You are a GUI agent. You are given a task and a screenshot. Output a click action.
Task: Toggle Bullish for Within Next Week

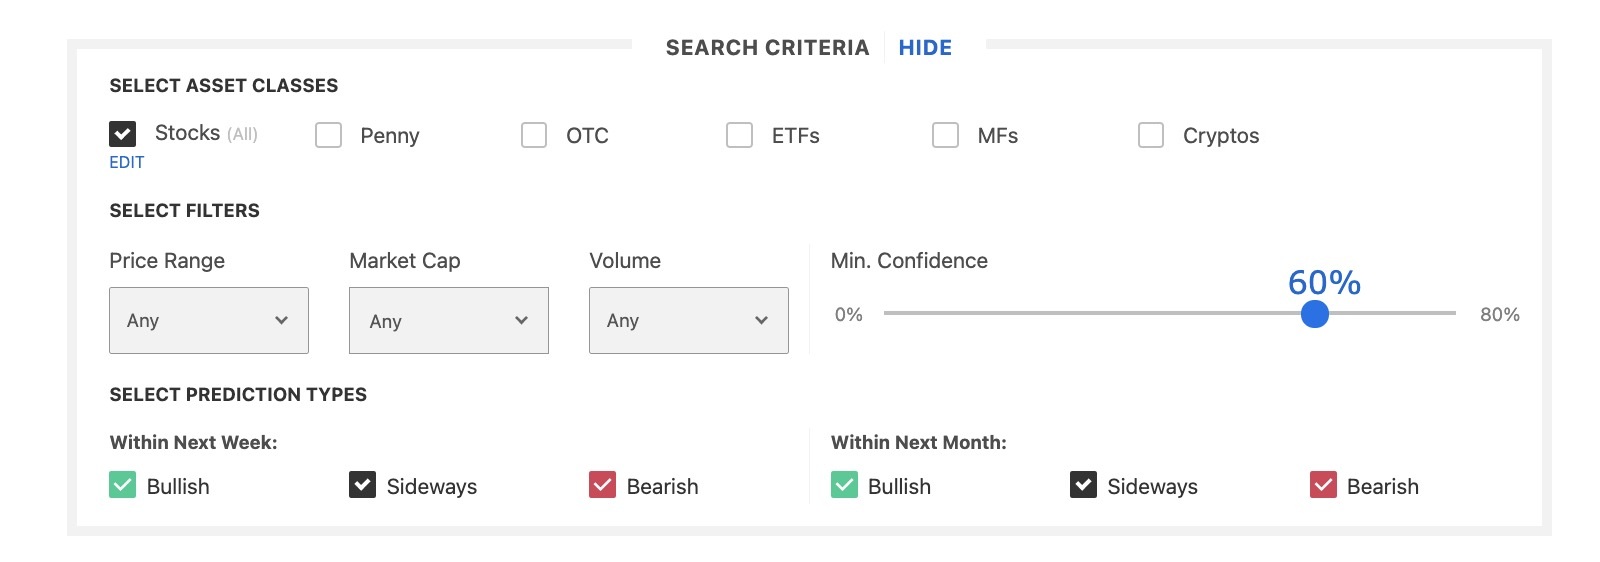click(122, 485)
